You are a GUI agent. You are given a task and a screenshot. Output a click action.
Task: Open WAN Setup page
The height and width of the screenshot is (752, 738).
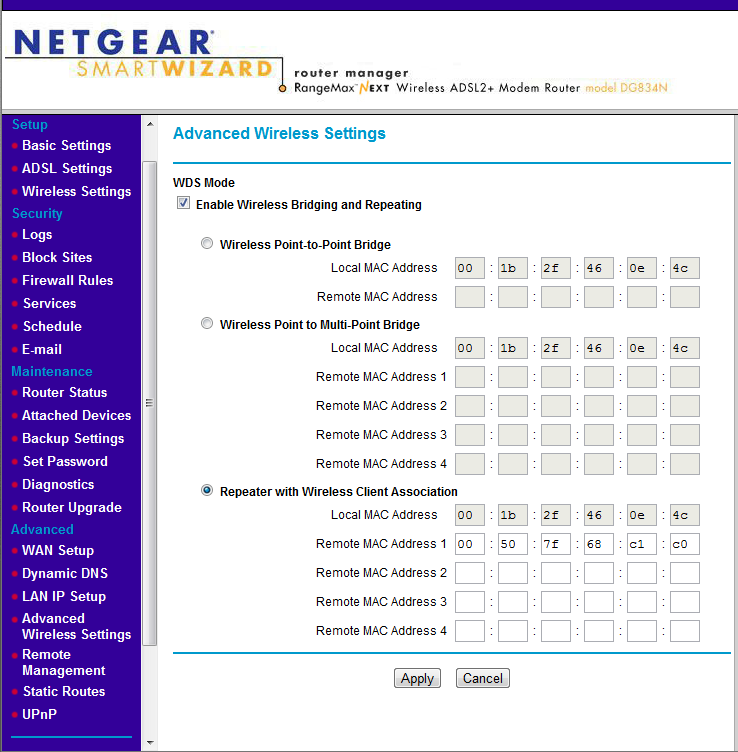(x=58, y=551)
